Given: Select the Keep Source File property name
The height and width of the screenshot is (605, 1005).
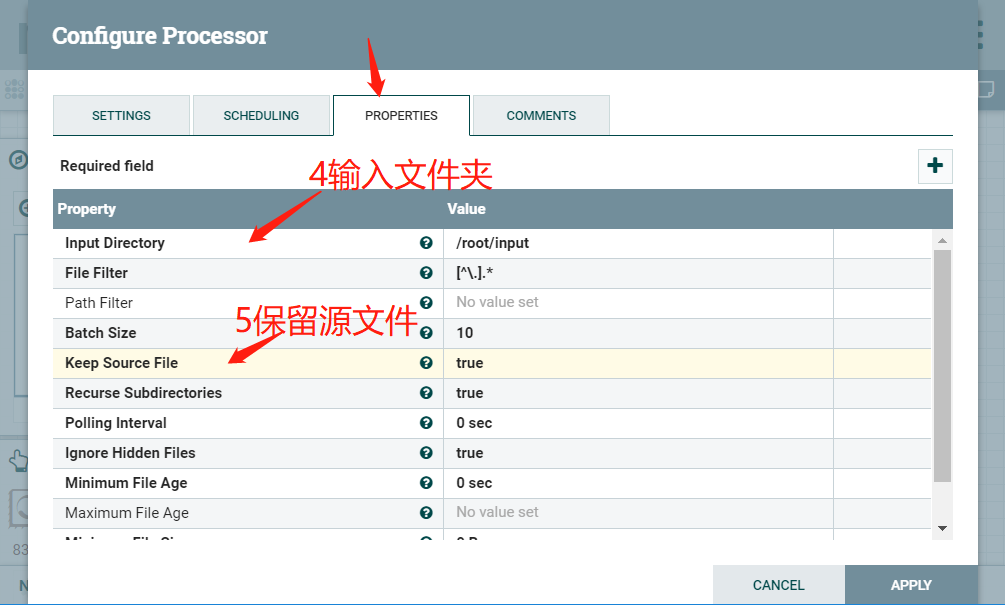Looking at the screenshot, I should coord(121,363).
